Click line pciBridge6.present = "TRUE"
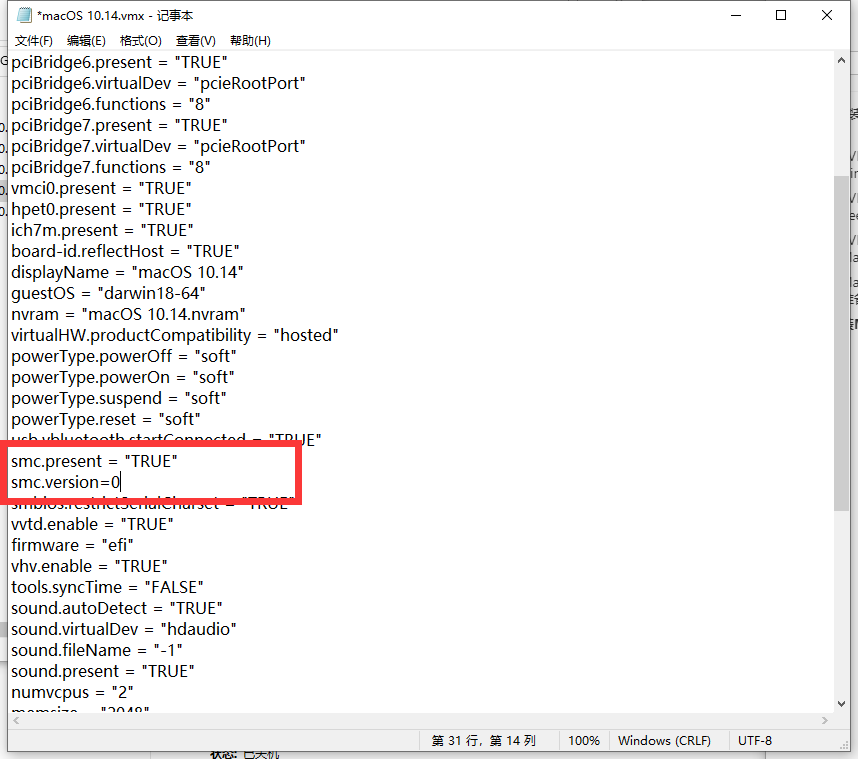The width and height of the screenshot is (858, 759). [119, 62]
